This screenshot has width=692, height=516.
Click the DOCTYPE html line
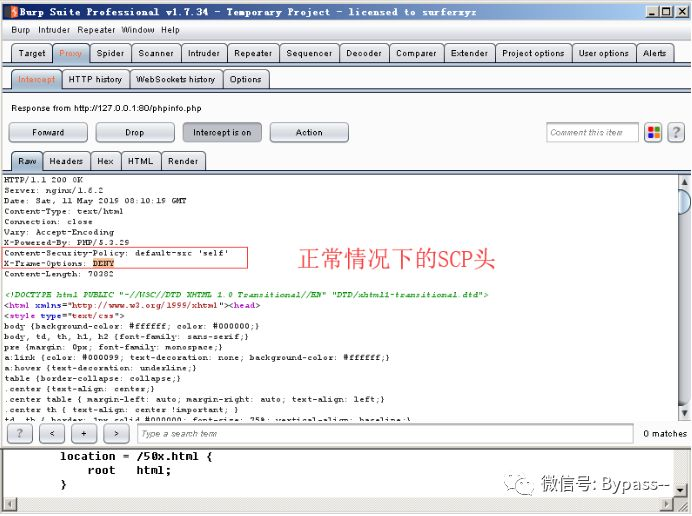[x=246, y=294]
